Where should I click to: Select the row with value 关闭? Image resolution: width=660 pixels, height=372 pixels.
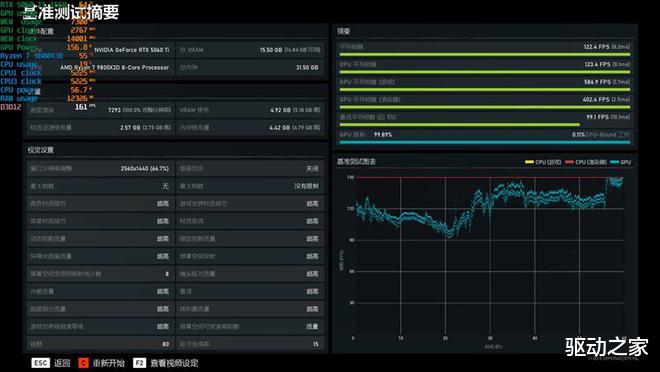pyautogui.click(x=250, y=168)
